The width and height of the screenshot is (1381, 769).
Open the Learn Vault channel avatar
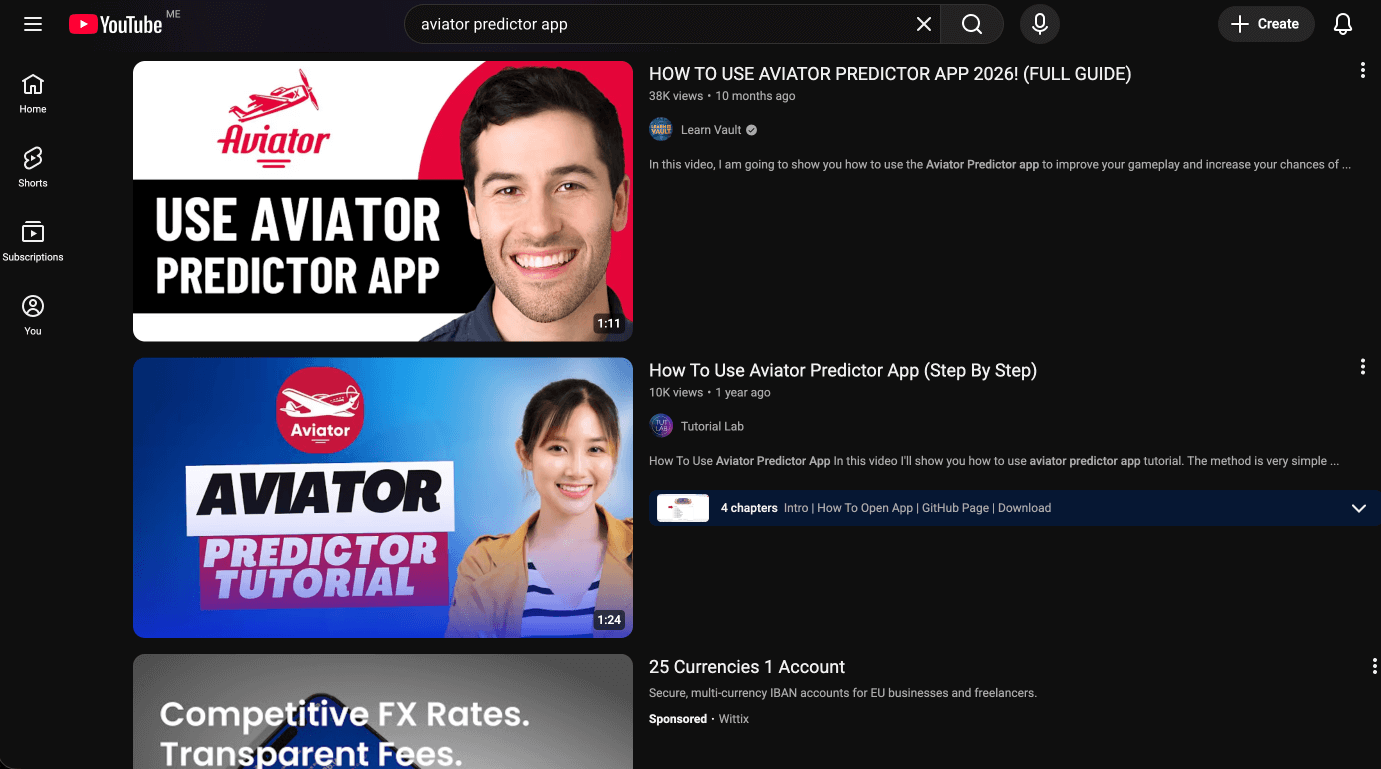click(661, 129)
